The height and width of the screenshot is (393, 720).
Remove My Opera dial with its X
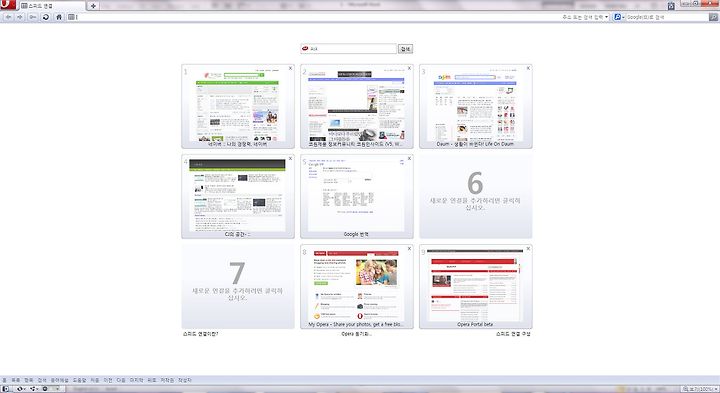(x=409, y=248)
